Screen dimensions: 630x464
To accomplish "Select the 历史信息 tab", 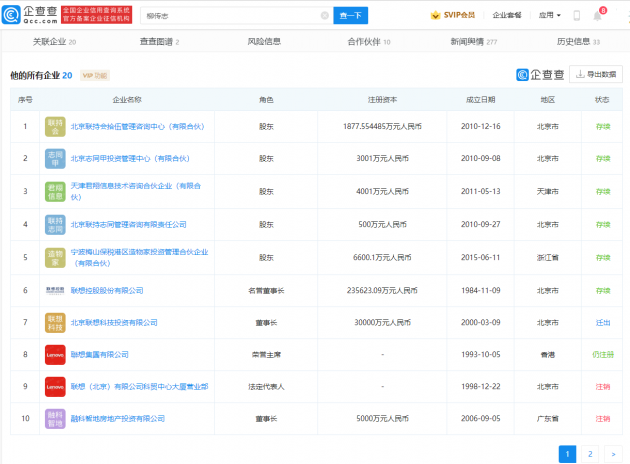I will click(x=578, y=42).
